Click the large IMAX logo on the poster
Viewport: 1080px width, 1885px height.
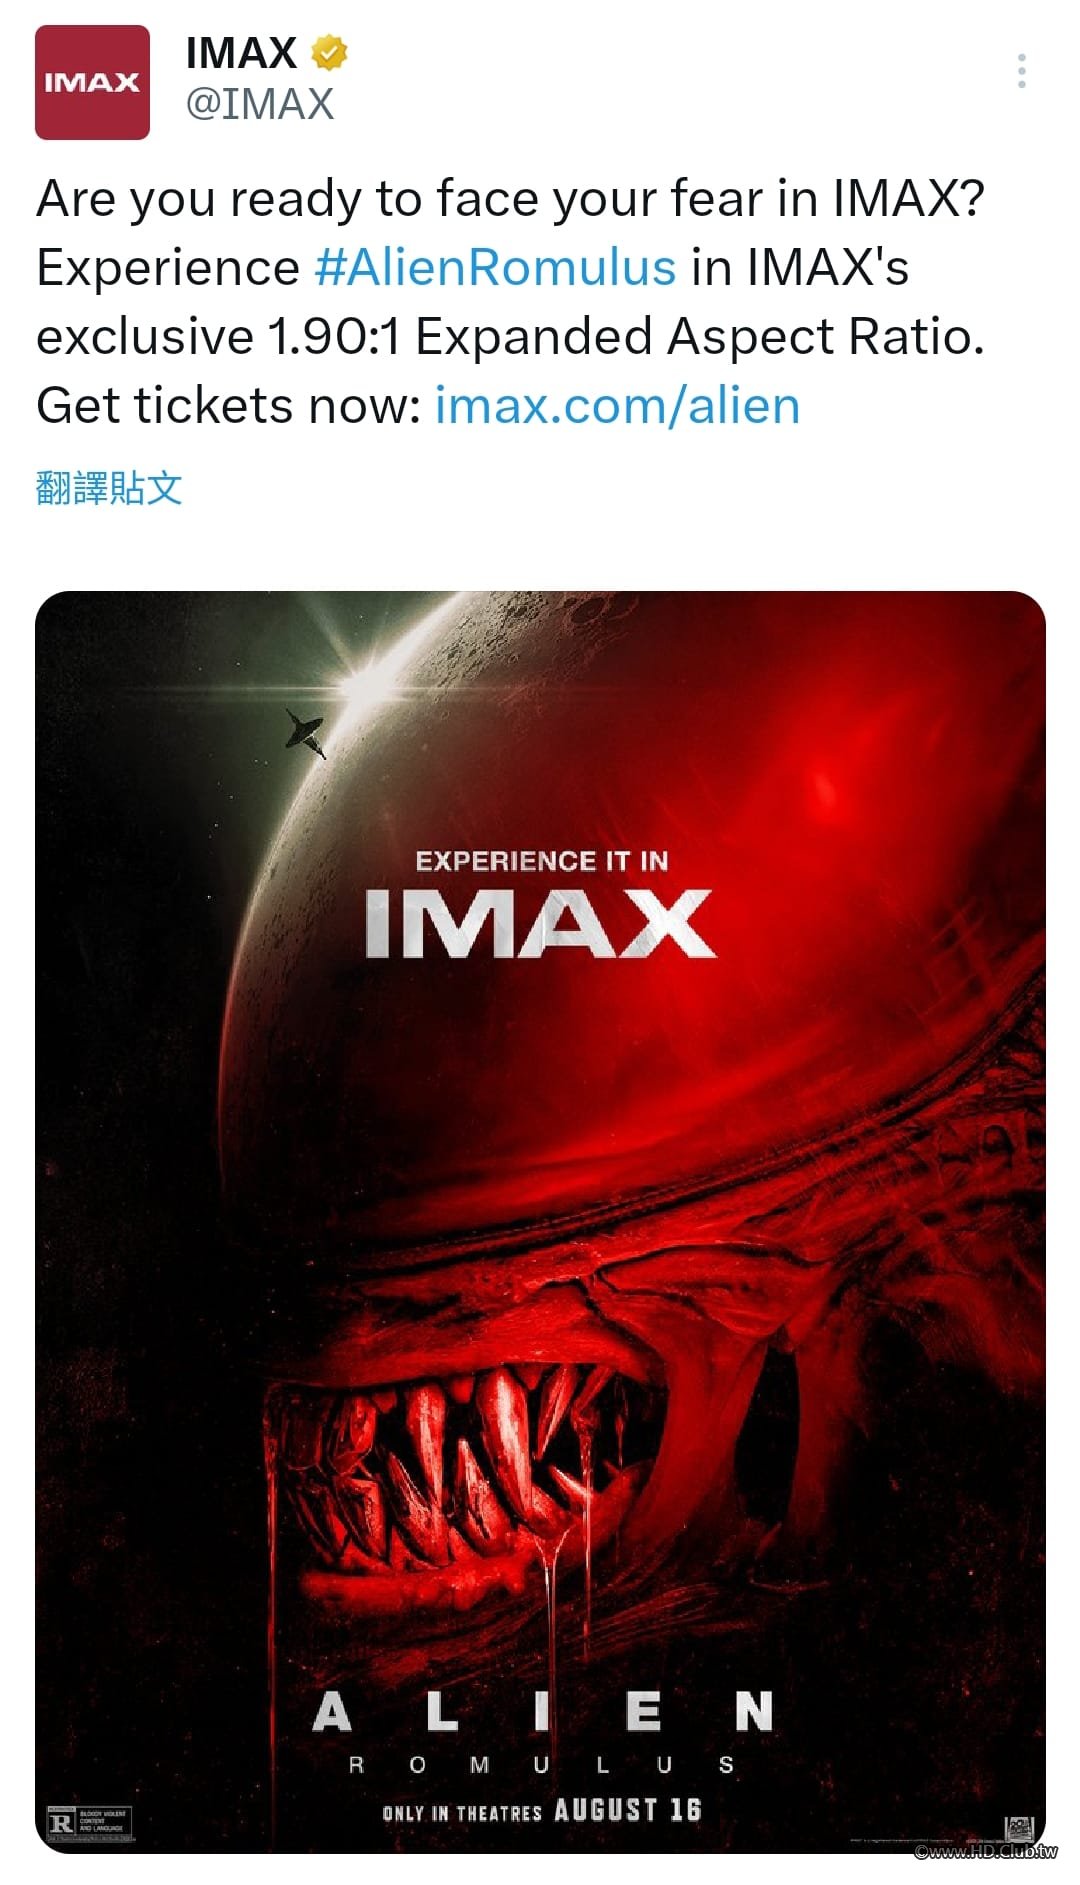coord(540,924)
